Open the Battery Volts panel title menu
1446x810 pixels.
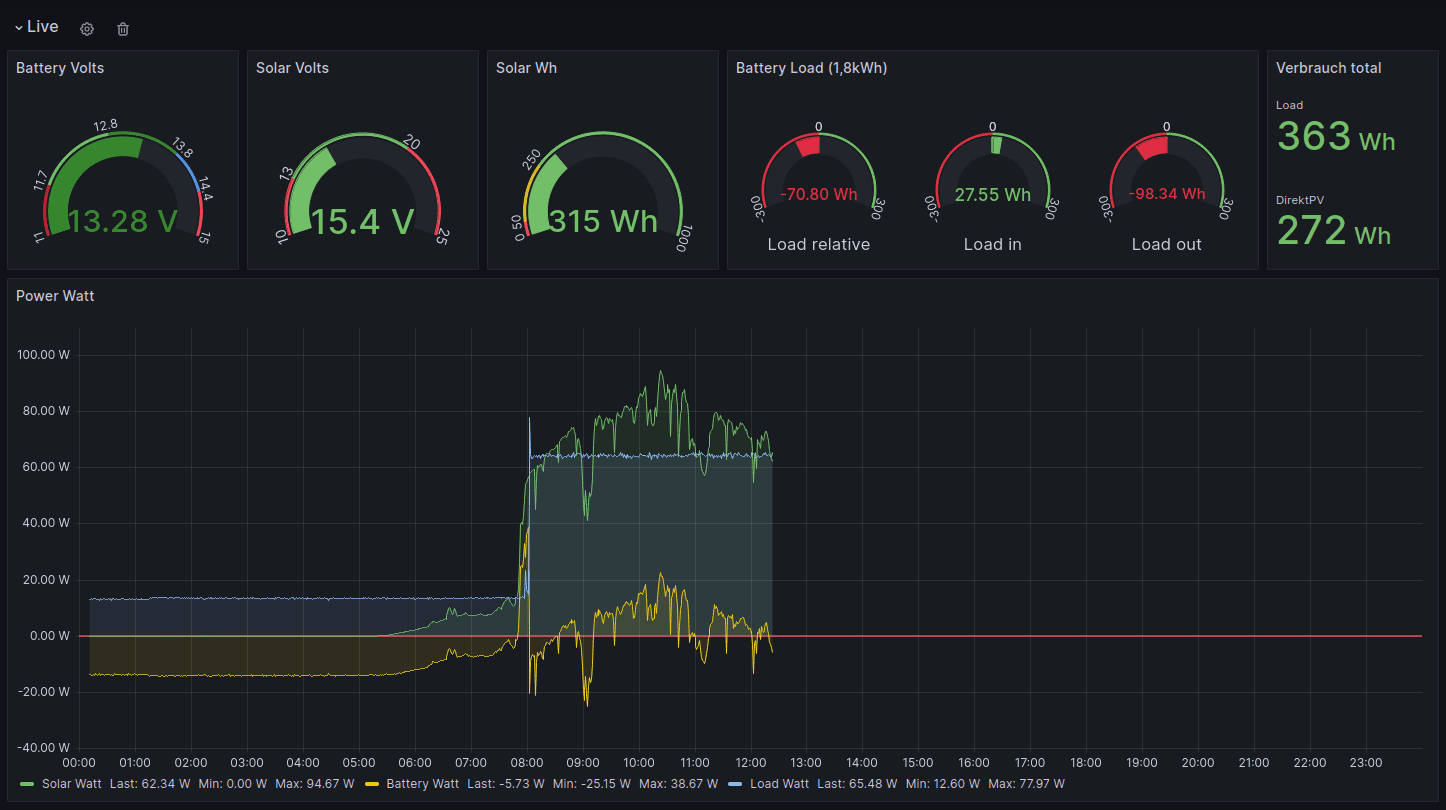click(x=60, y=68)
